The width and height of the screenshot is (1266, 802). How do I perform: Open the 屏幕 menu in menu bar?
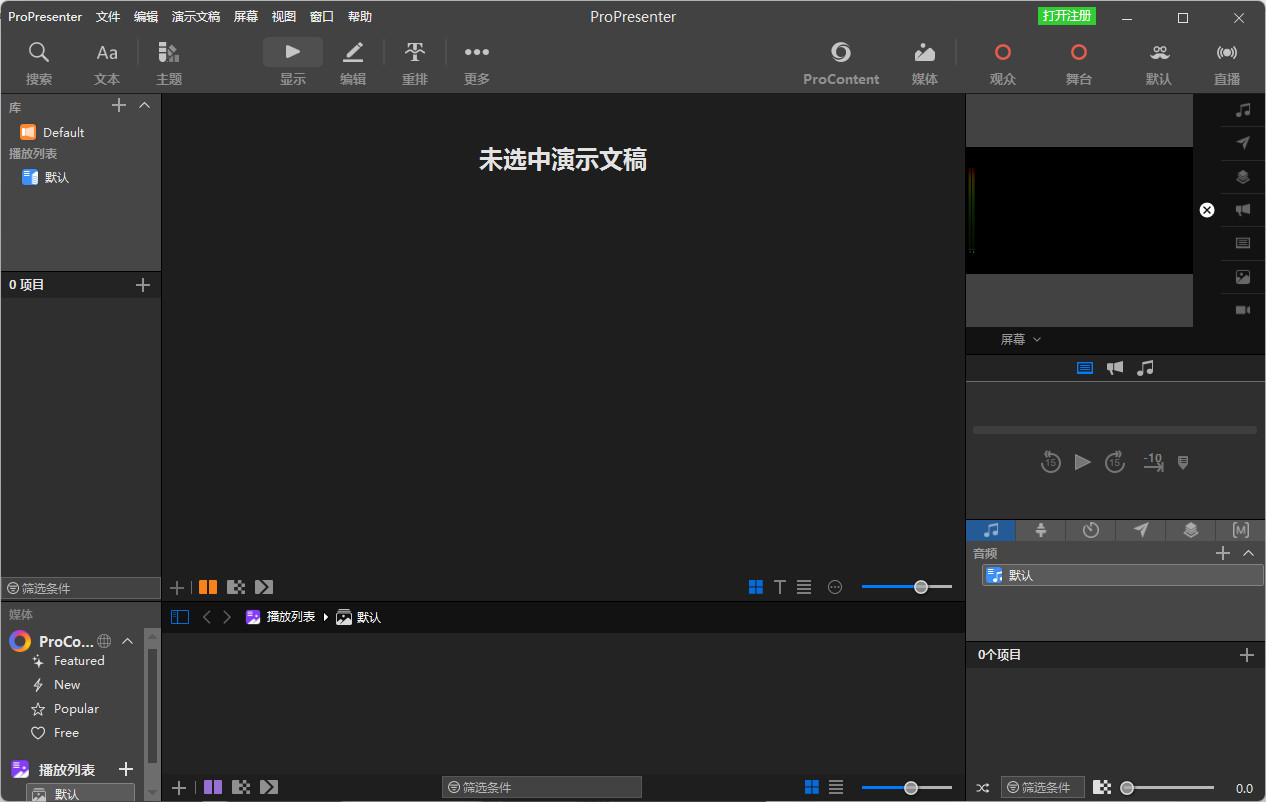point(246,17)
